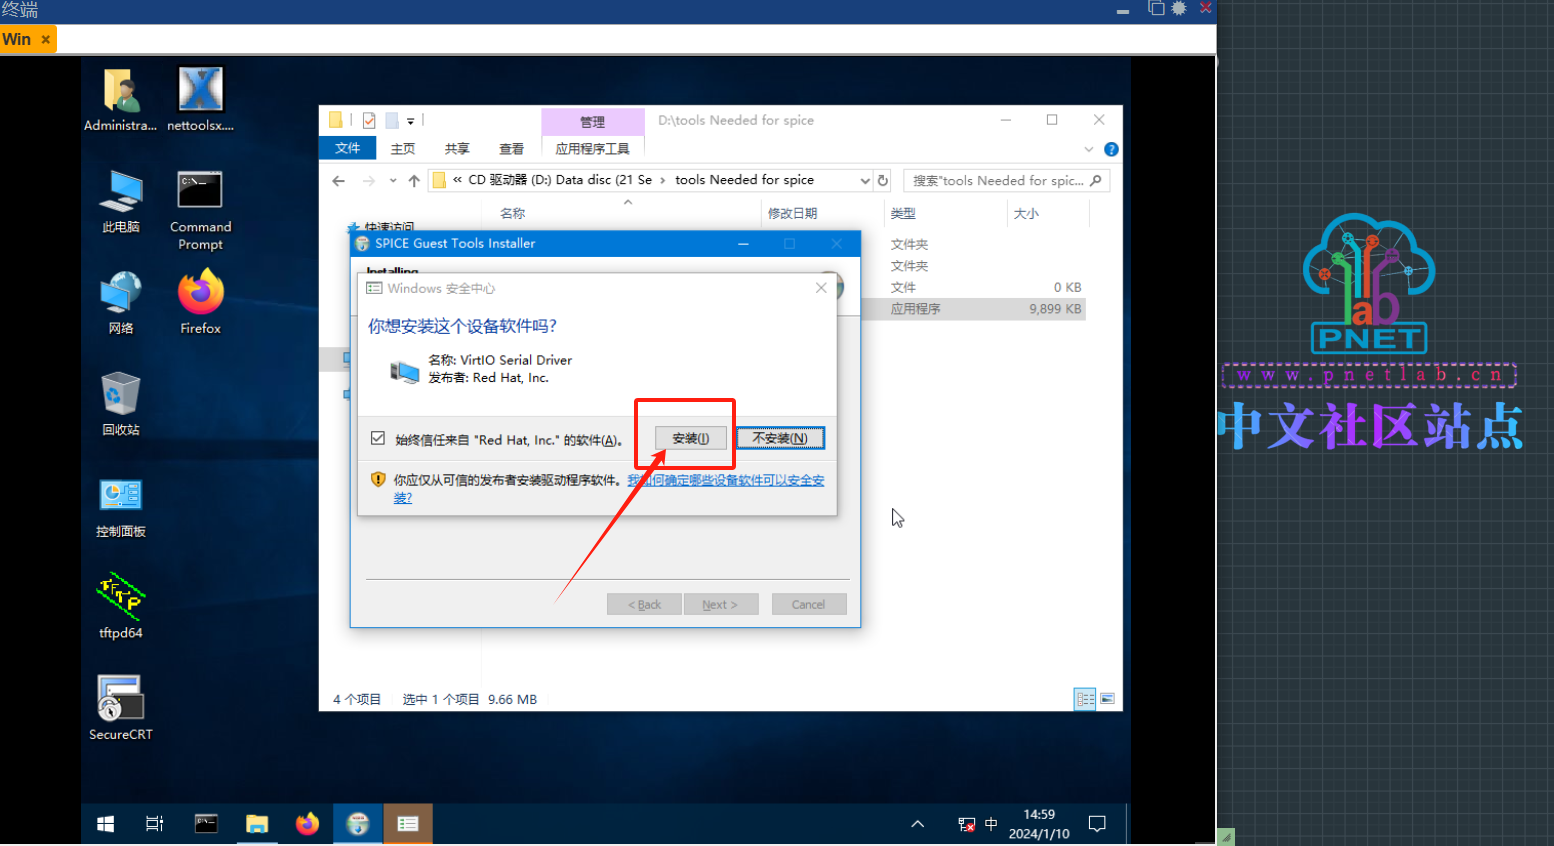Launch the tftpd64 desktop icon
This screenshot has height=846, width=1554.
[120, 606]
